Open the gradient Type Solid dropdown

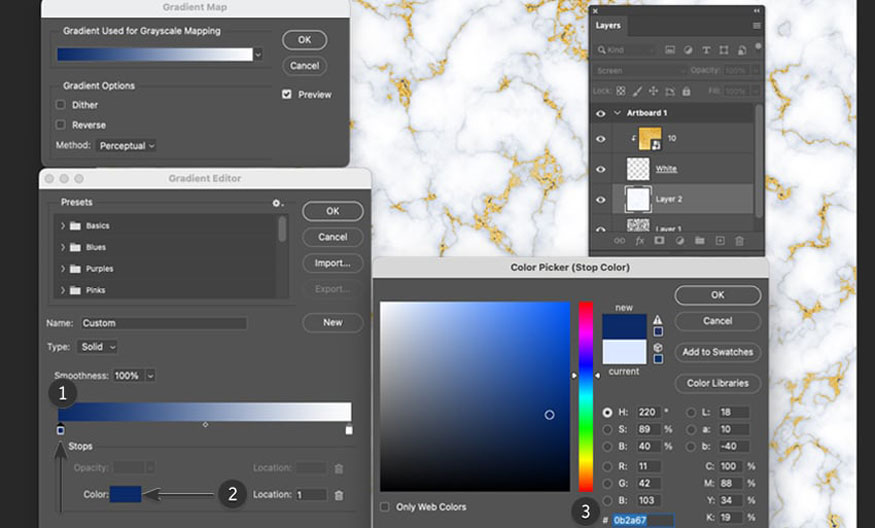(97, 347)
